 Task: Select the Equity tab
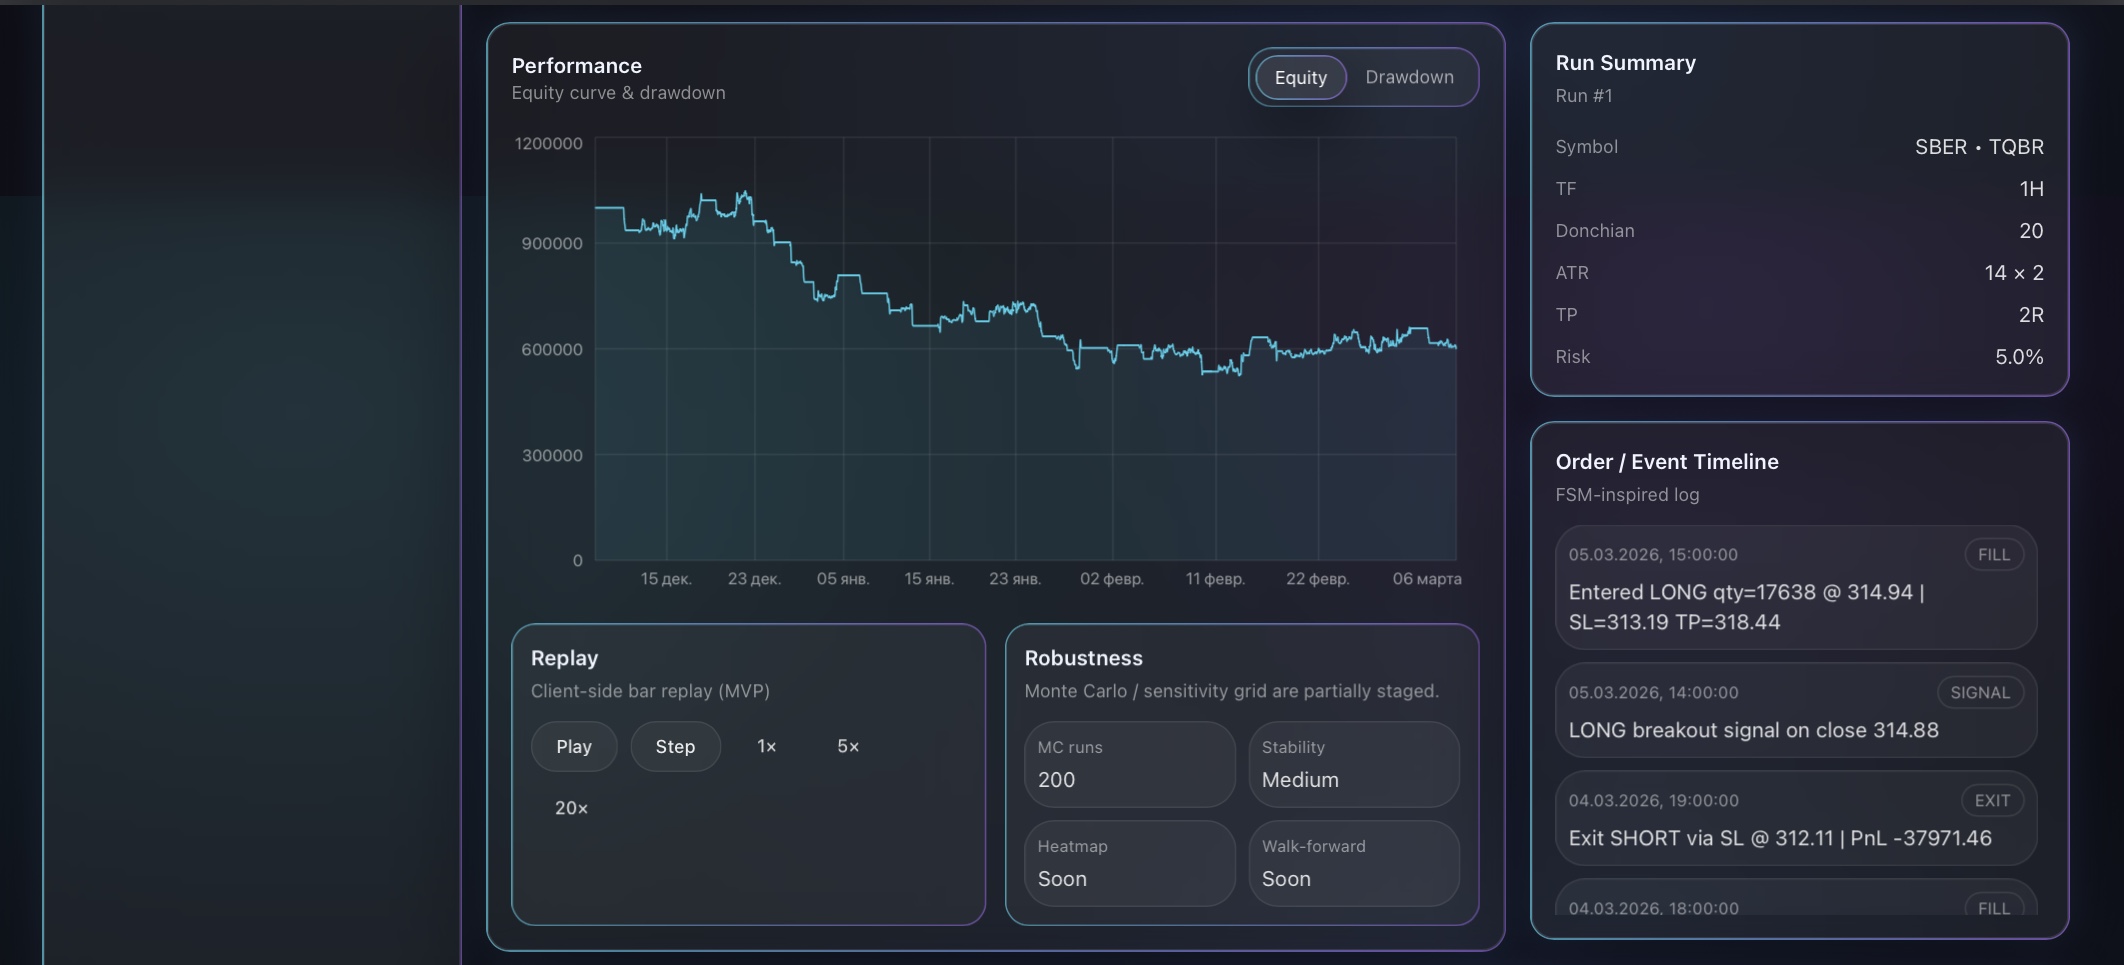(1300, 77)
